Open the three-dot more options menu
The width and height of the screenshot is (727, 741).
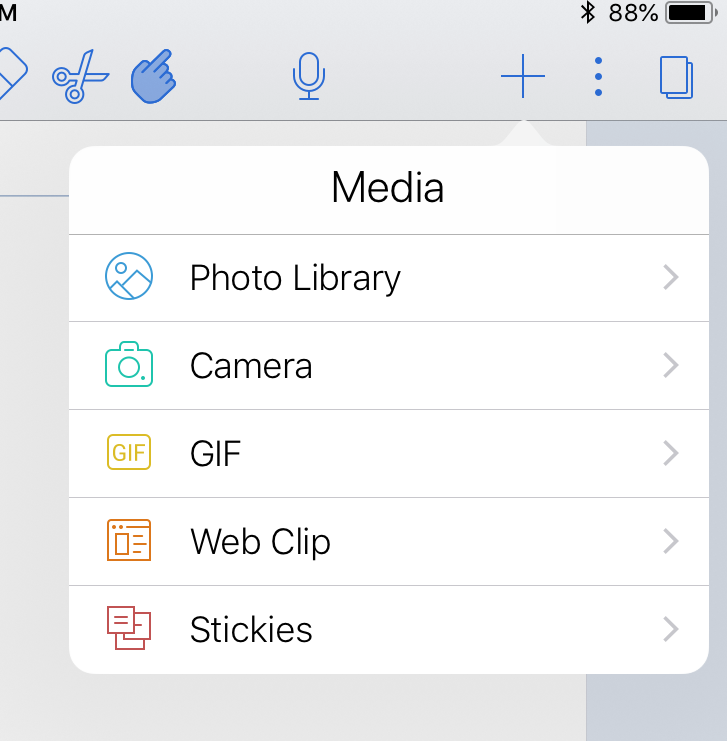pos(598,76)
